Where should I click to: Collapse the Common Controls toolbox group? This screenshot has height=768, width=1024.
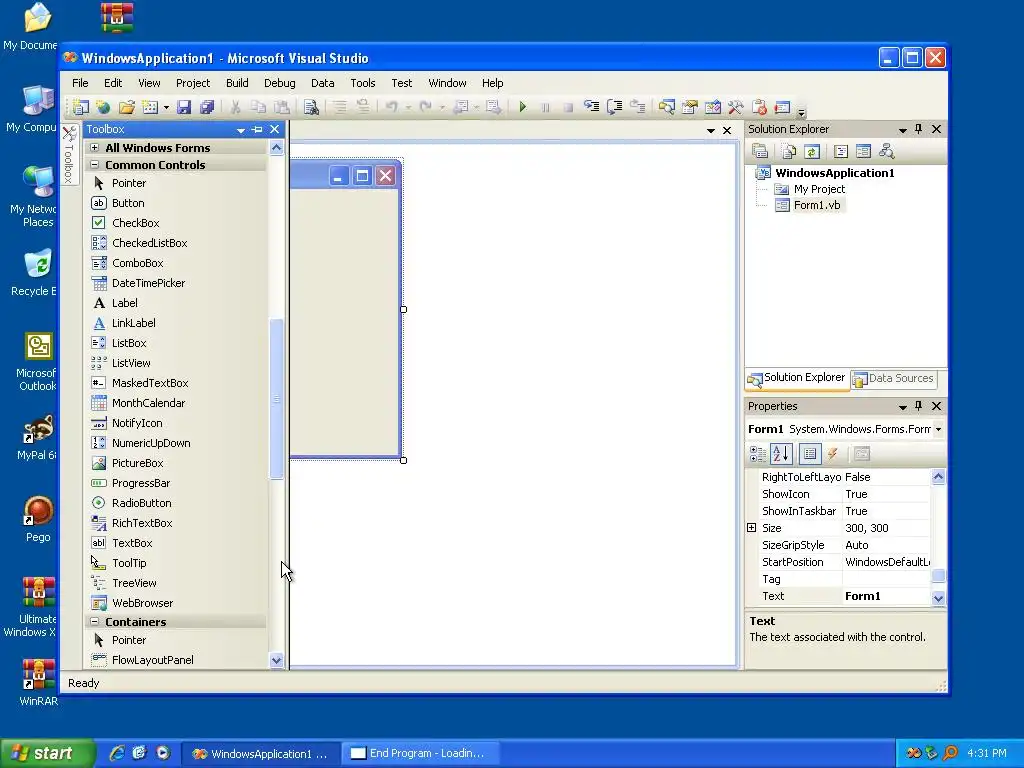pyautogui.click(x=95, y=165)
